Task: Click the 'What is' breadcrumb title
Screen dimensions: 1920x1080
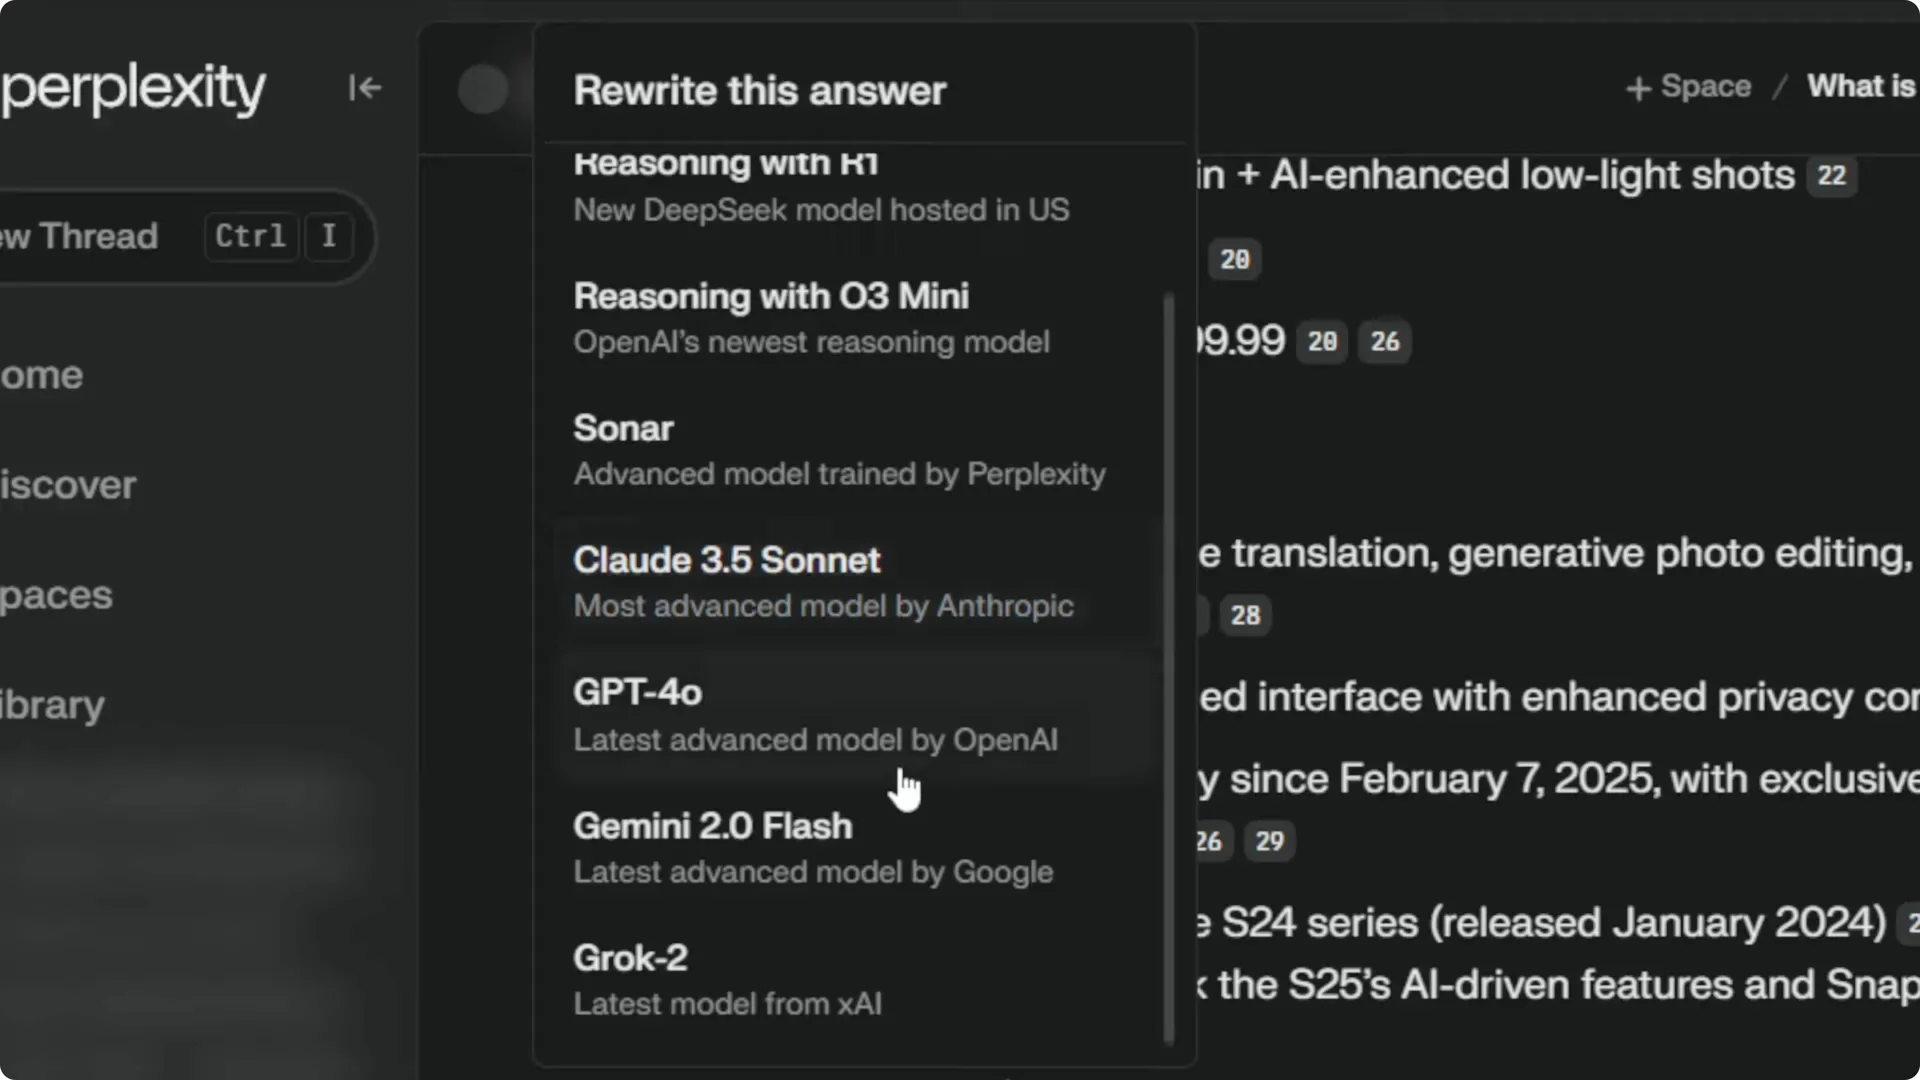Action: click(x=1861, y=86)
